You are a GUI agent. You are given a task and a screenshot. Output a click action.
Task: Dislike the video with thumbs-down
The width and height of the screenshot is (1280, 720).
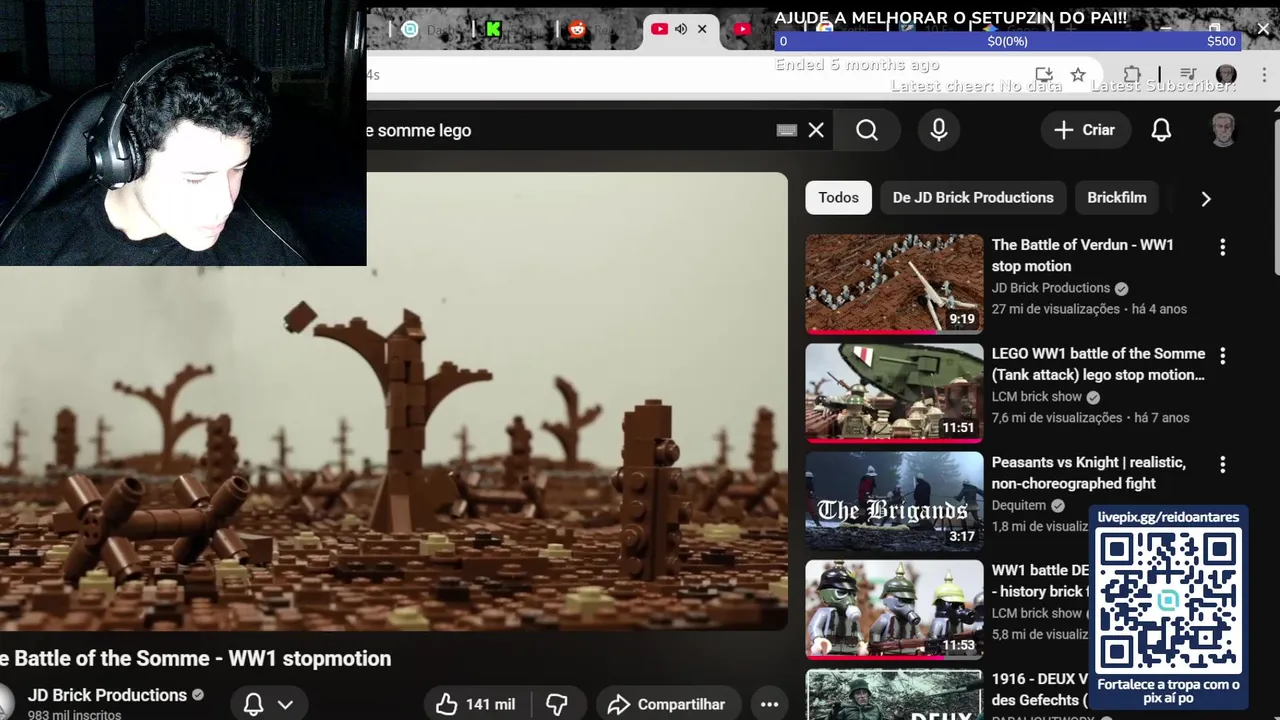coord(557,705)
